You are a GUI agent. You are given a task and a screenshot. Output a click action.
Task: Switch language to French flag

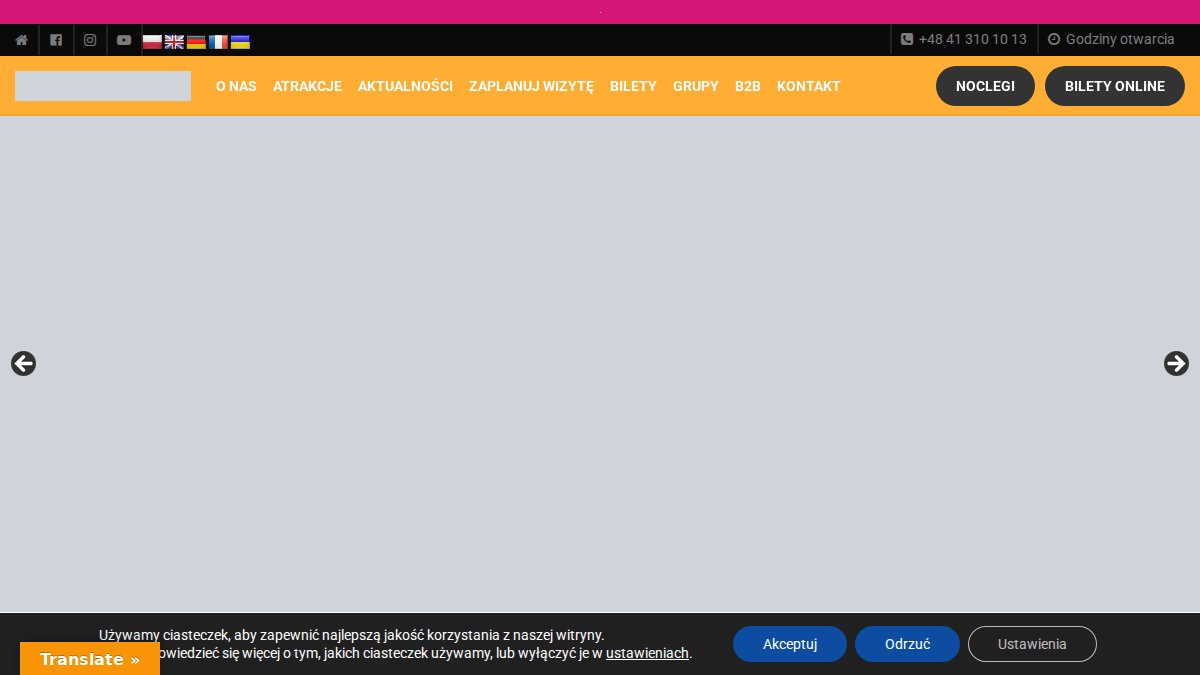click(218, 42)
